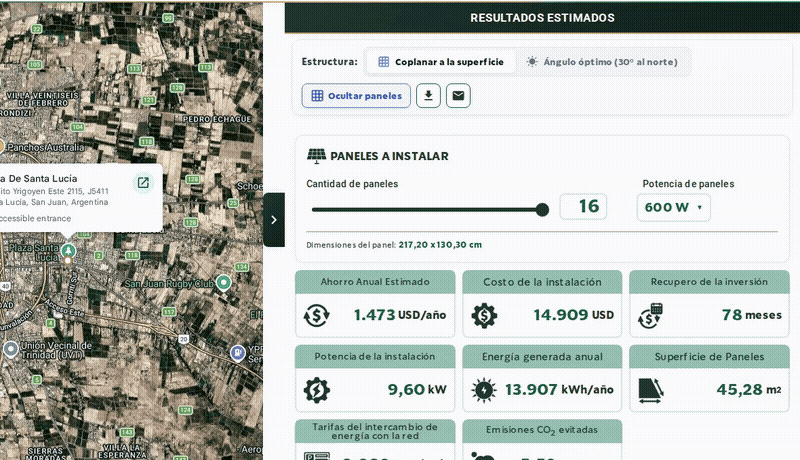Click panel dimensions 217,20 x 130,30 cm
The width and height of the screenshot is (800, 460).
pos(440,245)
